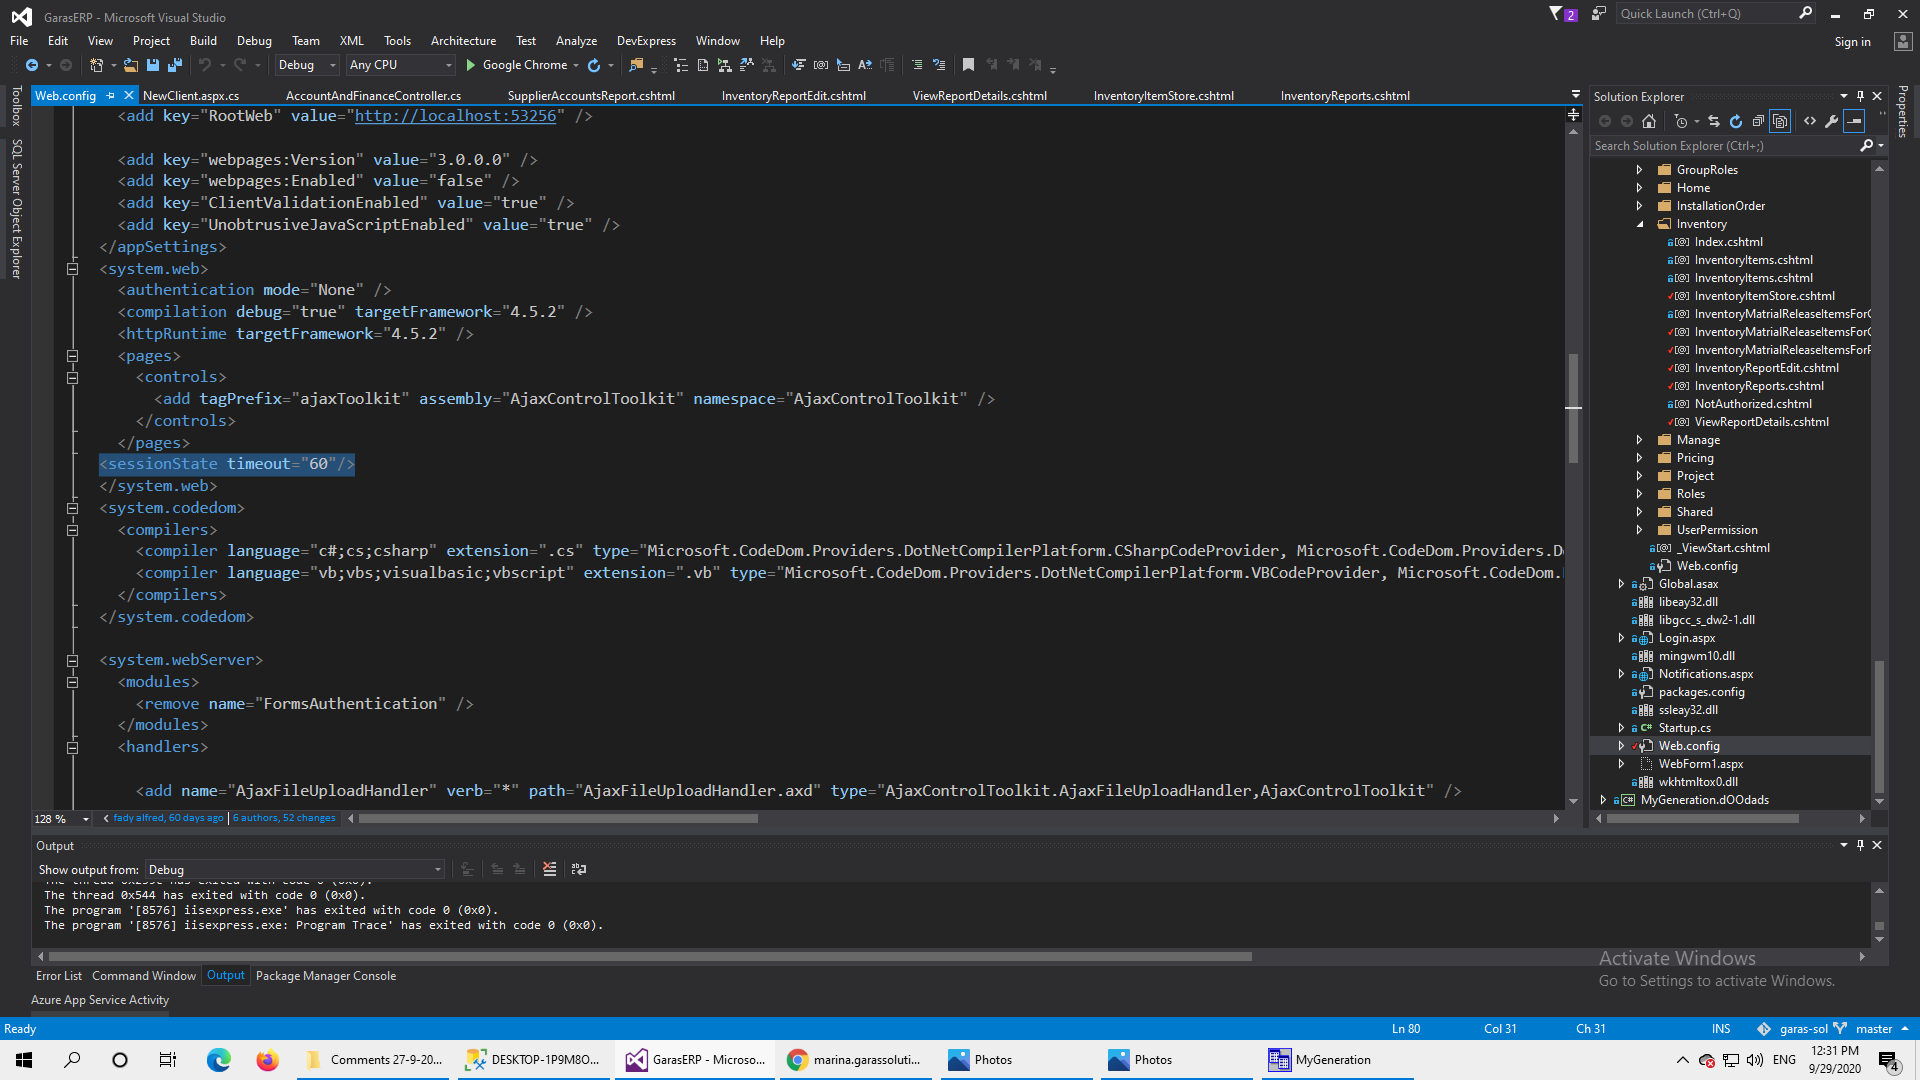Click the Save All toolbar icon
1920x1080 pixels.
point(174,65)
